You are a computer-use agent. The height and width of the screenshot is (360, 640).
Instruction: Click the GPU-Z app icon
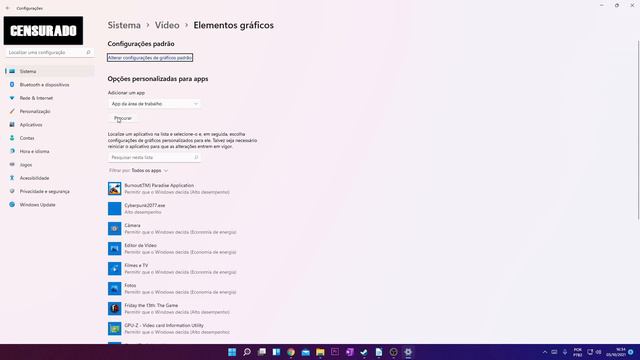[115, 329]
